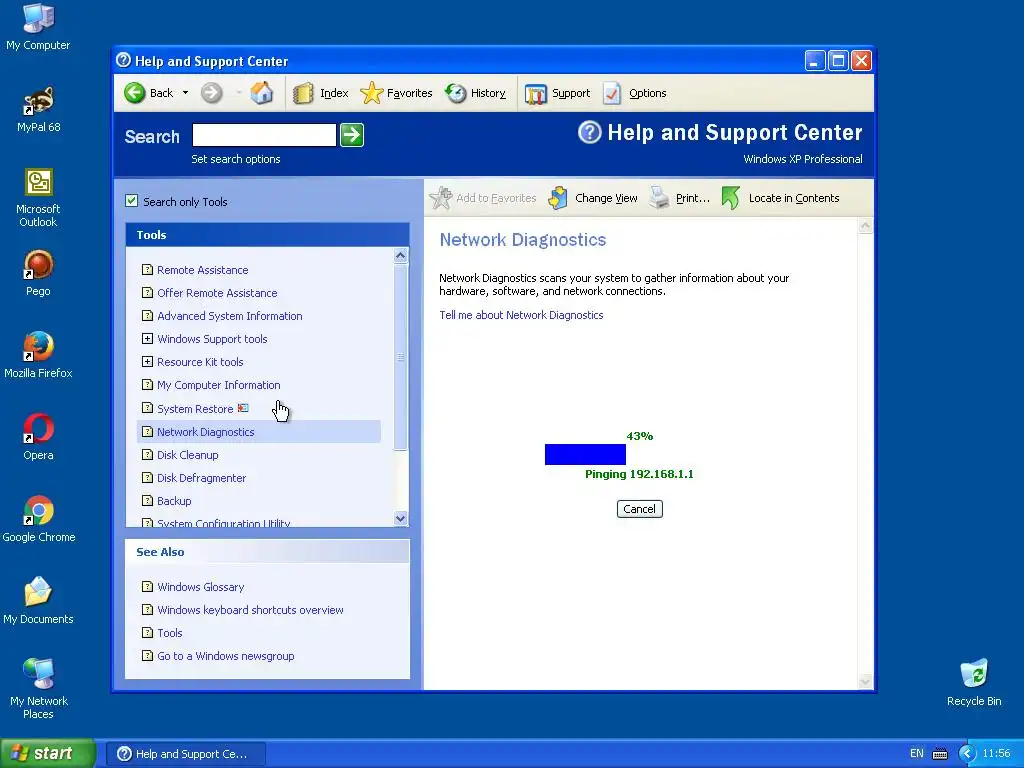Open the Support toolbar item
The width and height of the screenshot is (1024, 768).
(557, 93)
